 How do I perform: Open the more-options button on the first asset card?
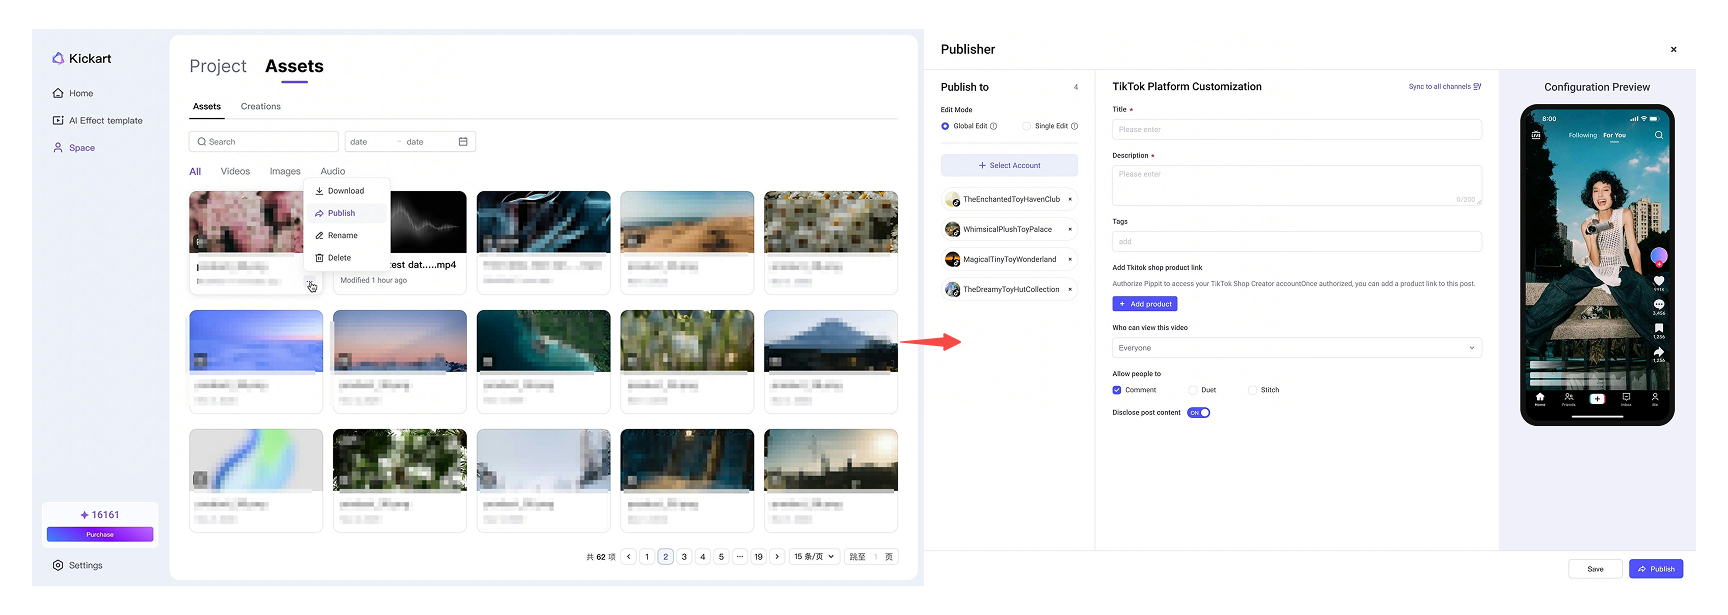pos(311,283)
